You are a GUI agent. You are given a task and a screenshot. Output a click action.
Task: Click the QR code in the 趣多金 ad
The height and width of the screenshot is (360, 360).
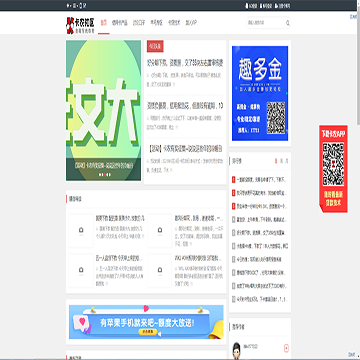click(275, 118)
